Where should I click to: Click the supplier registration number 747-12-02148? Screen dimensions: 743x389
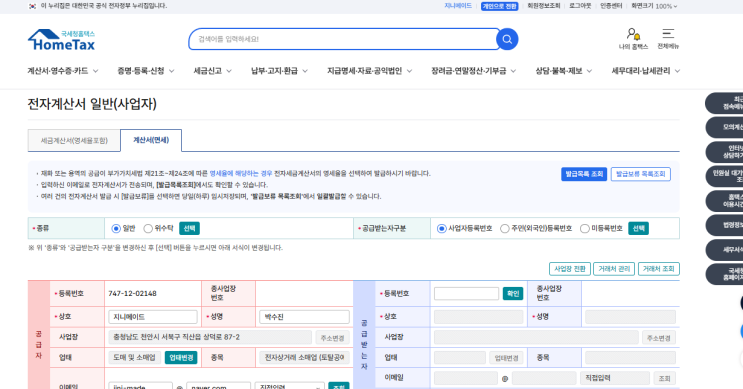coord(132,294)
